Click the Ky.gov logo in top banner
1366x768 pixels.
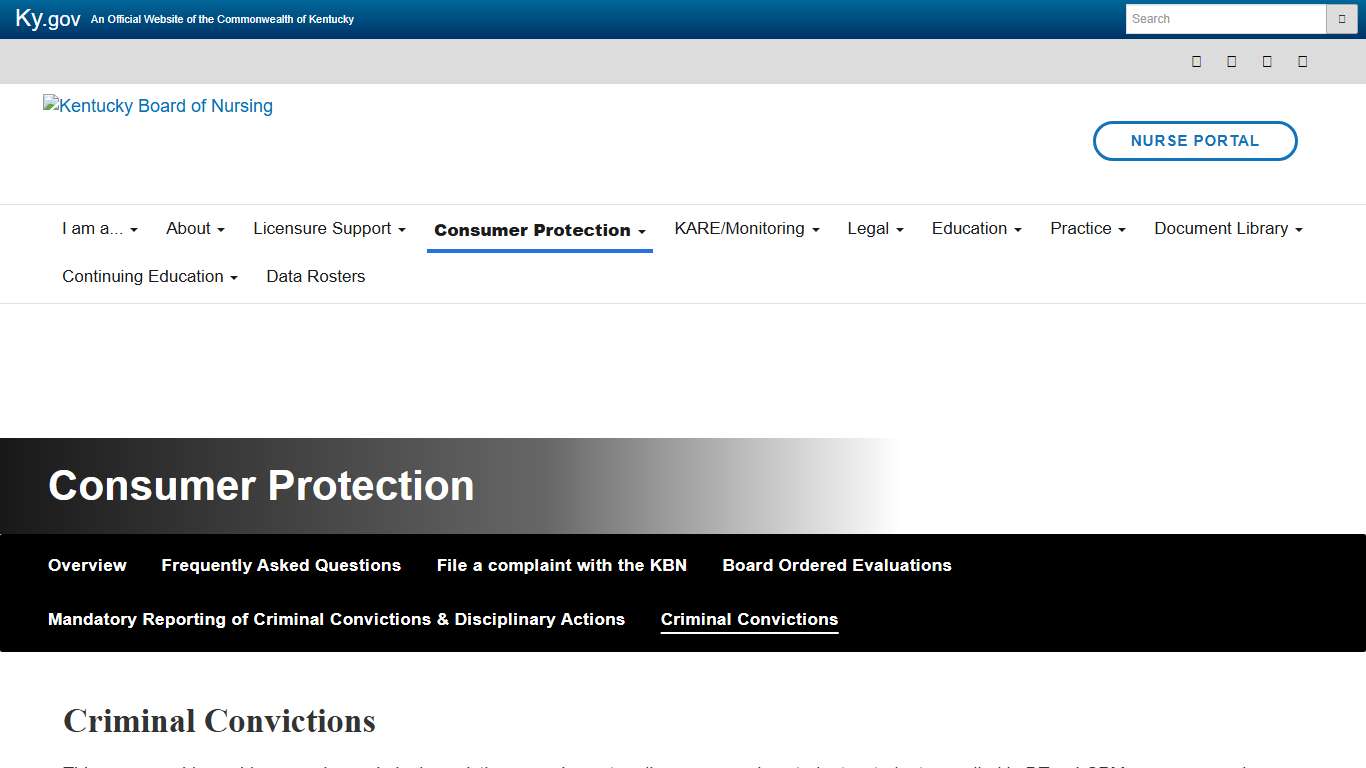48,19
